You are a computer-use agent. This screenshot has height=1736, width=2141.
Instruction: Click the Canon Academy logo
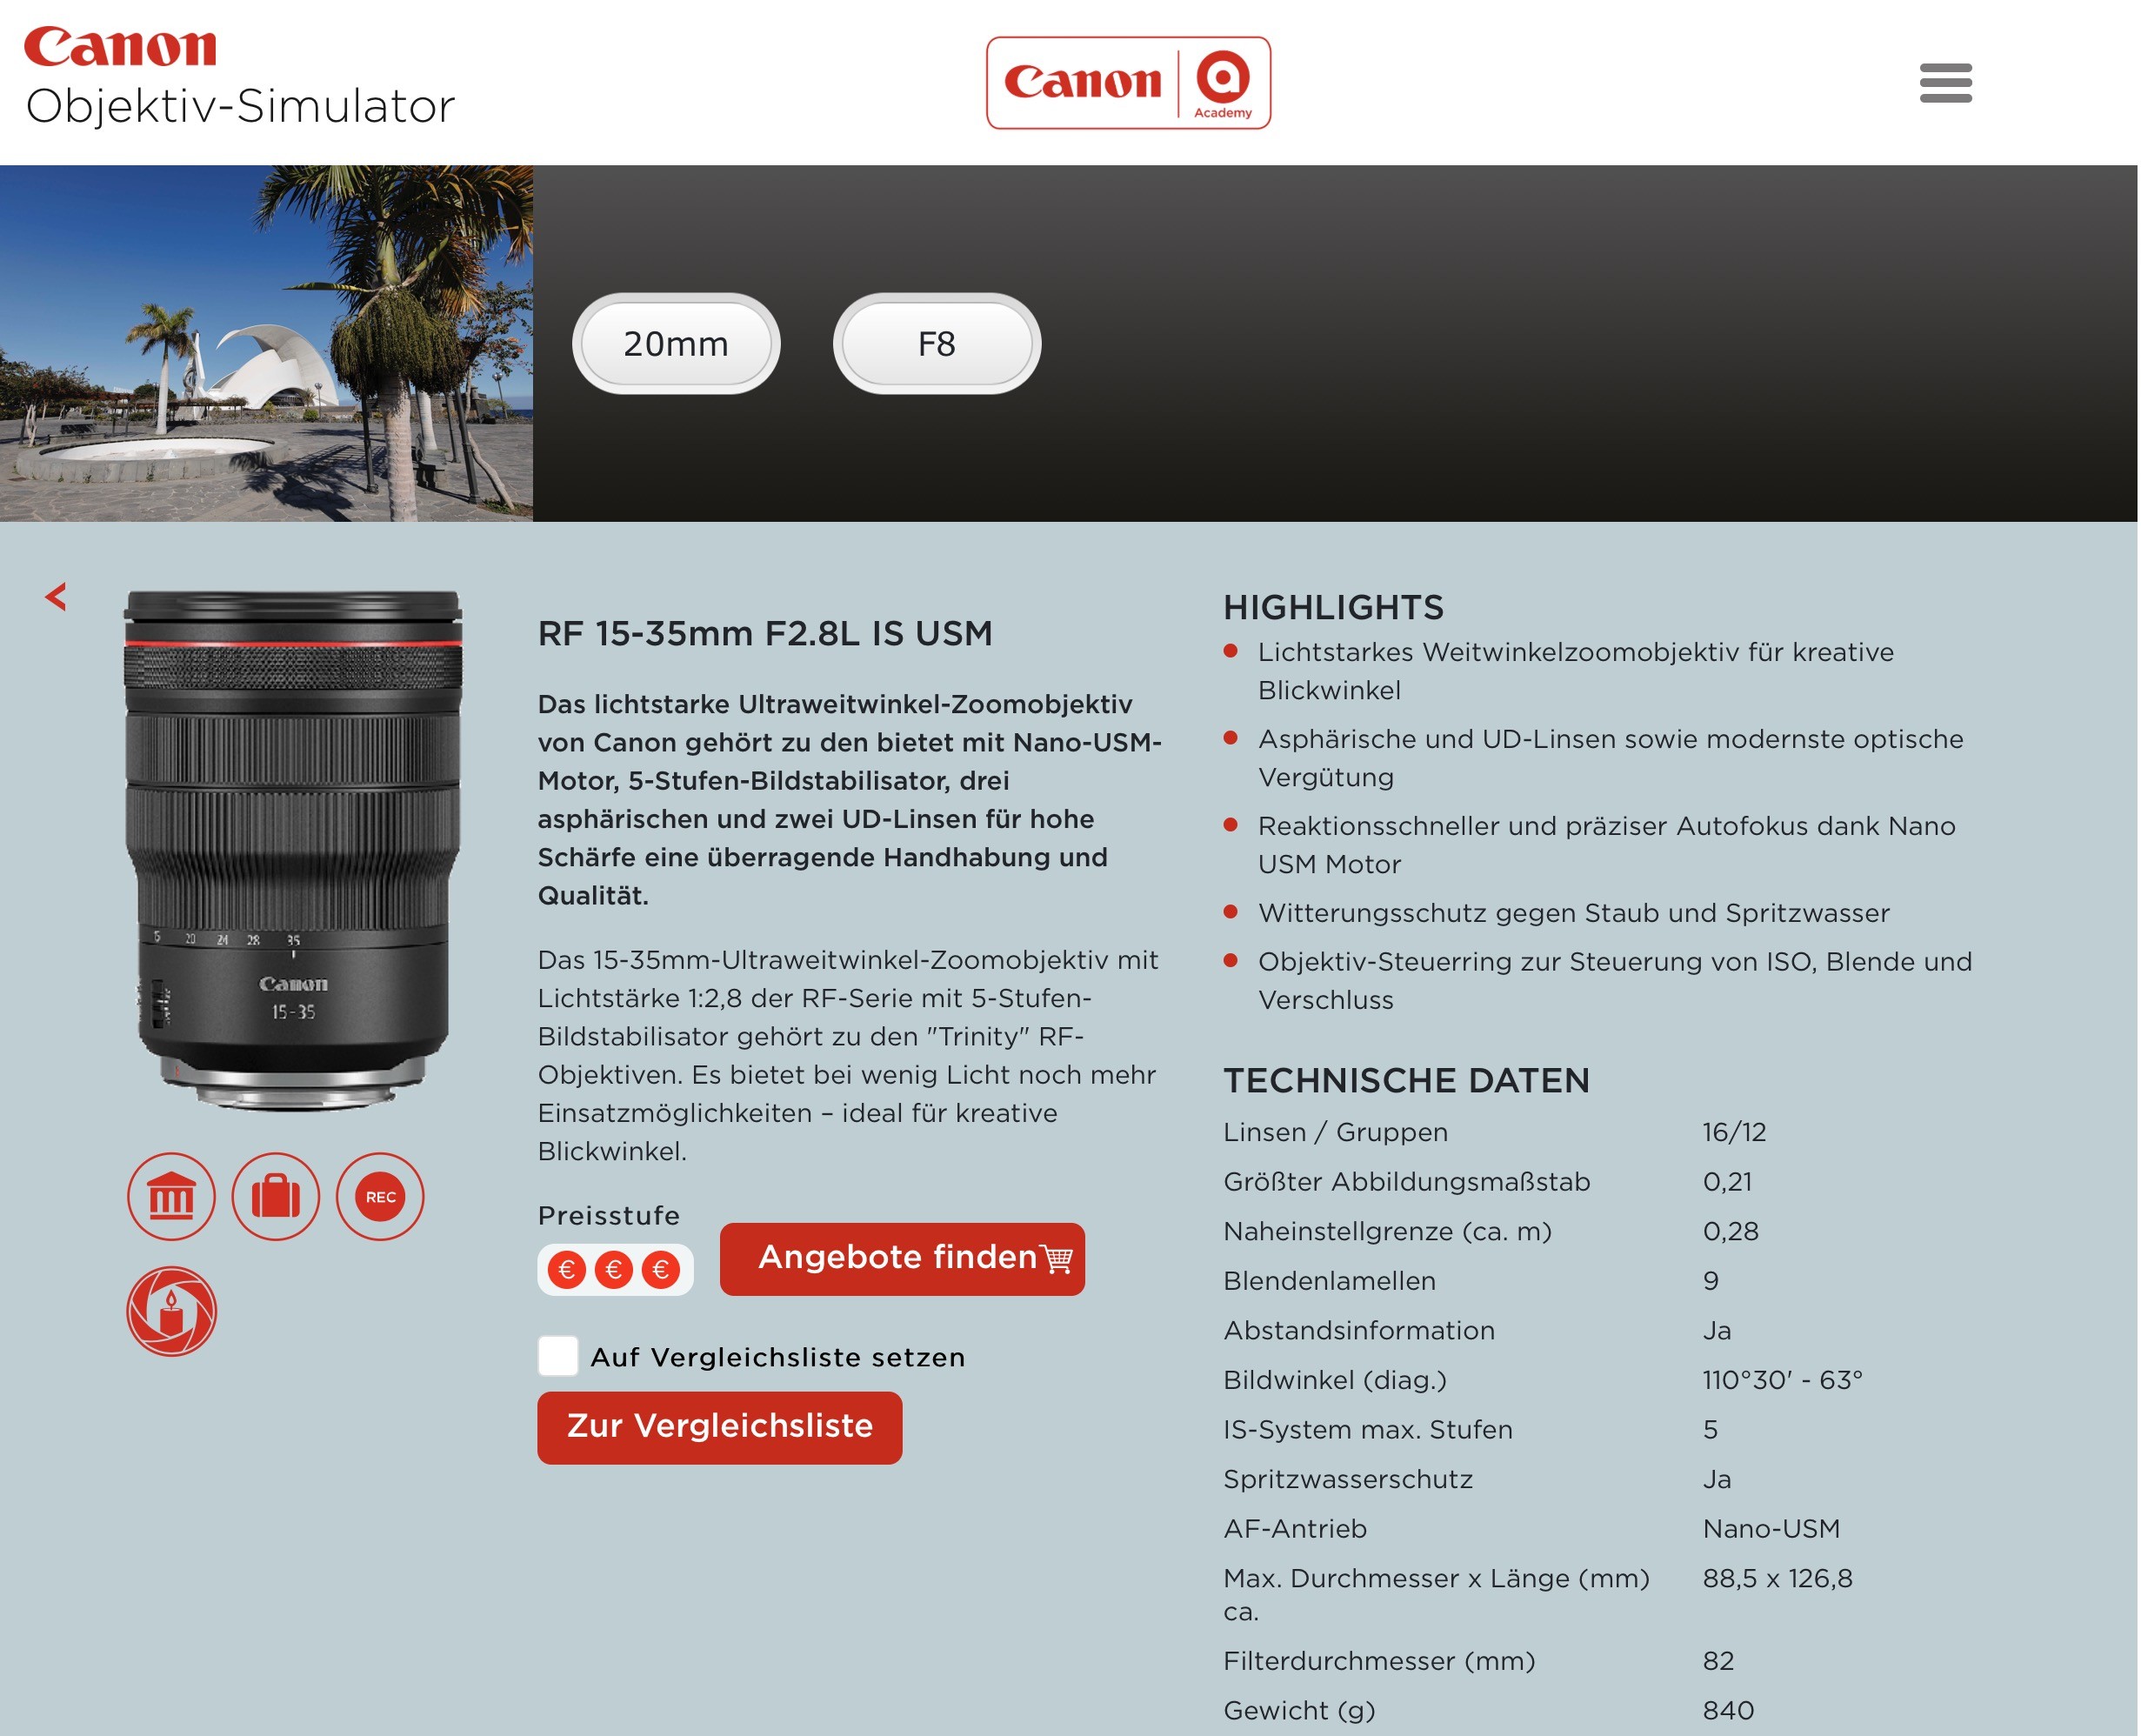click(1128, 83)
